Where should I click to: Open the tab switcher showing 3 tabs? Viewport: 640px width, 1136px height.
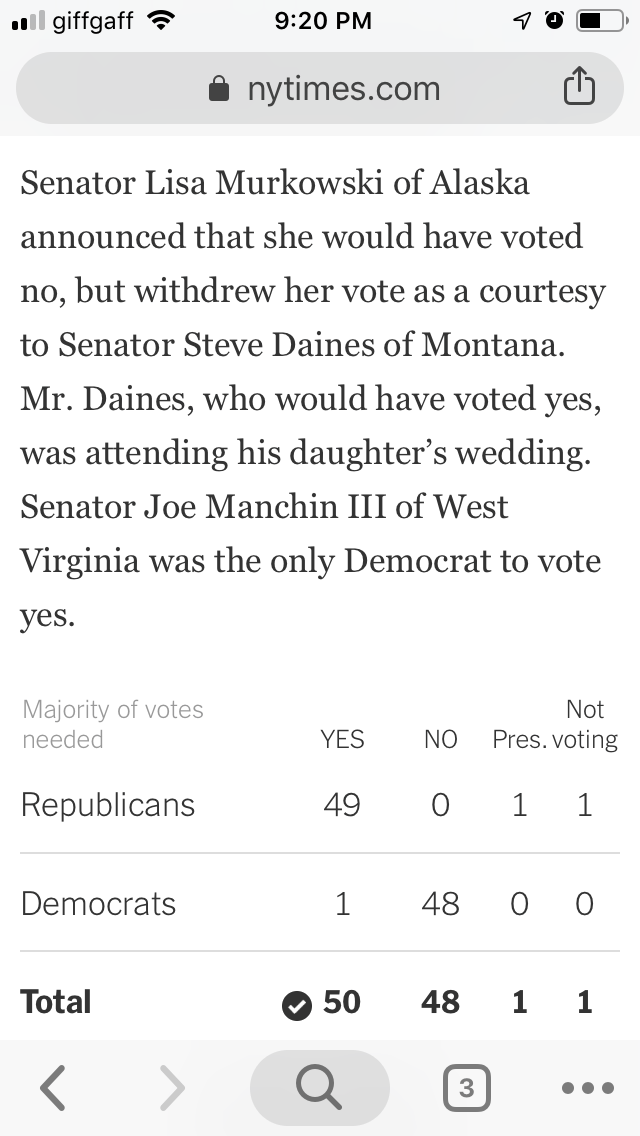click(466, 1088)
